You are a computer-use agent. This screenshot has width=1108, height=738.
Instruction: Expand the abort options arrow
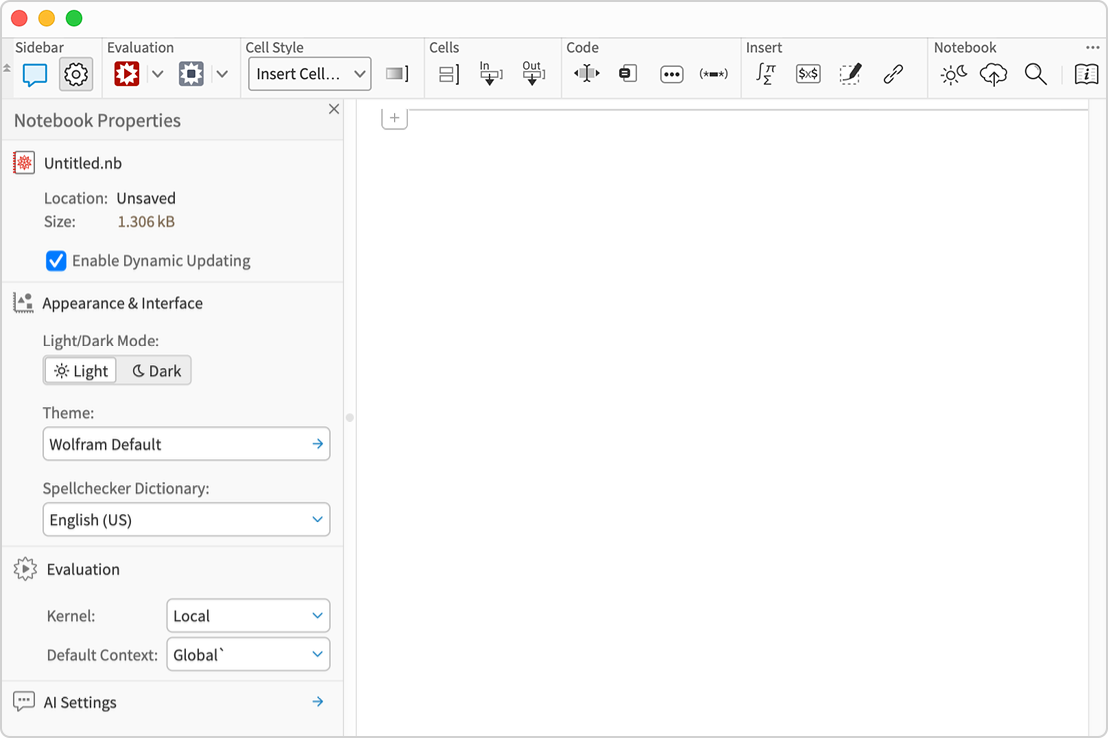pos(222,74)
